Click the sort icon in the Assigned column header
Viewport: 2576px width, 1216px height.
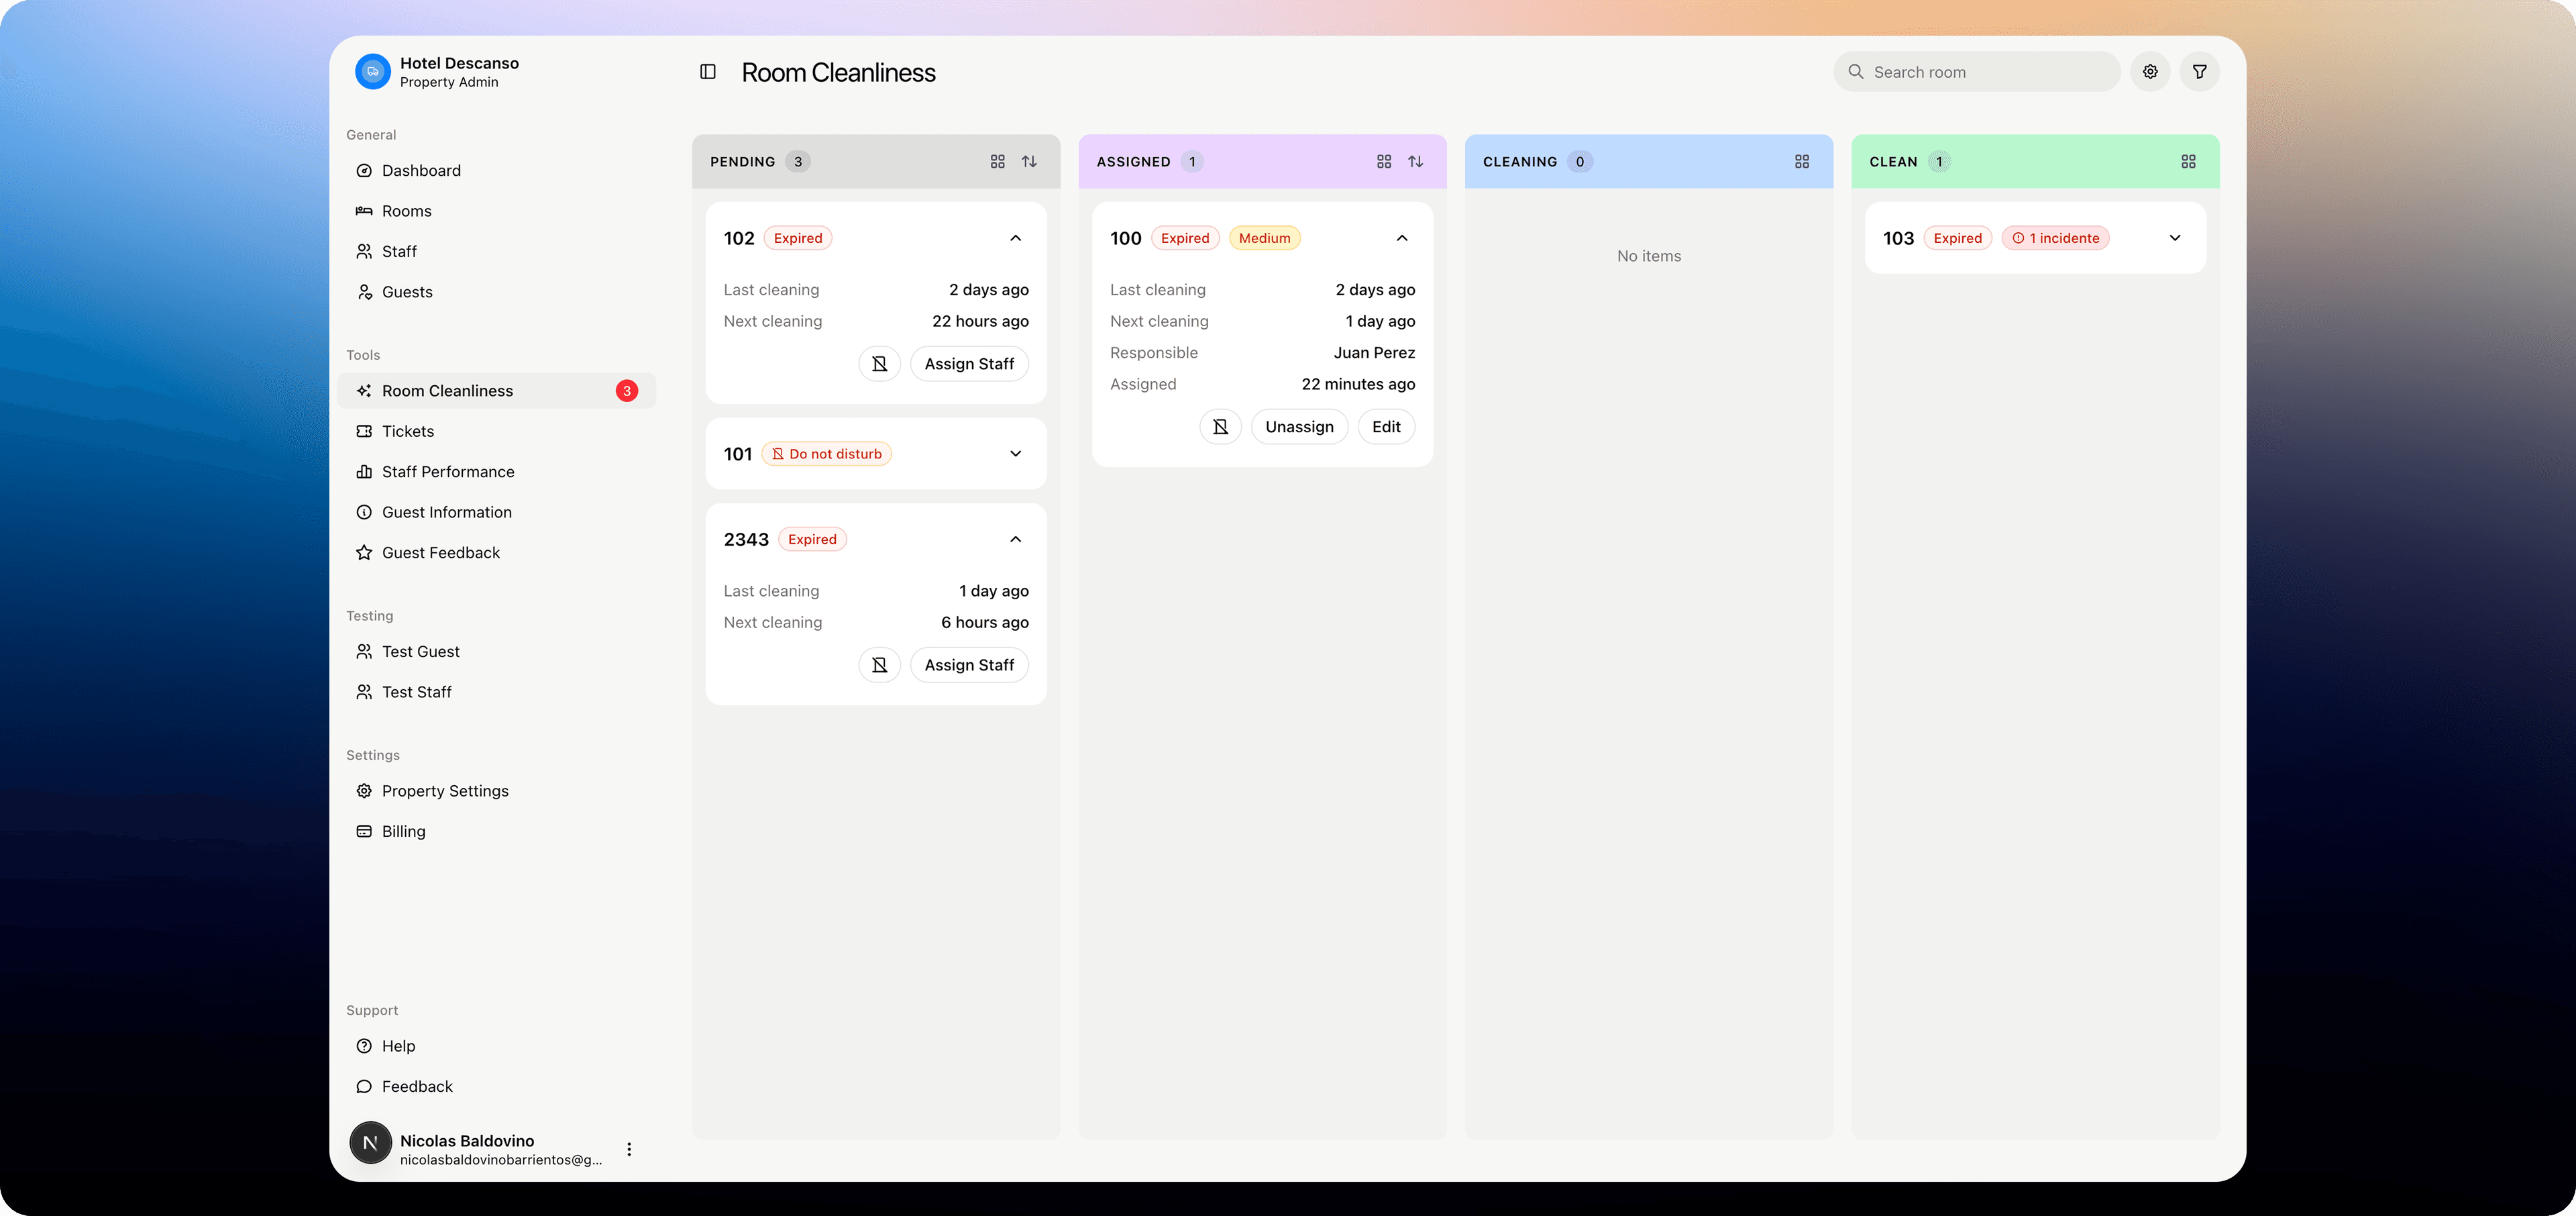[1416, 161]
